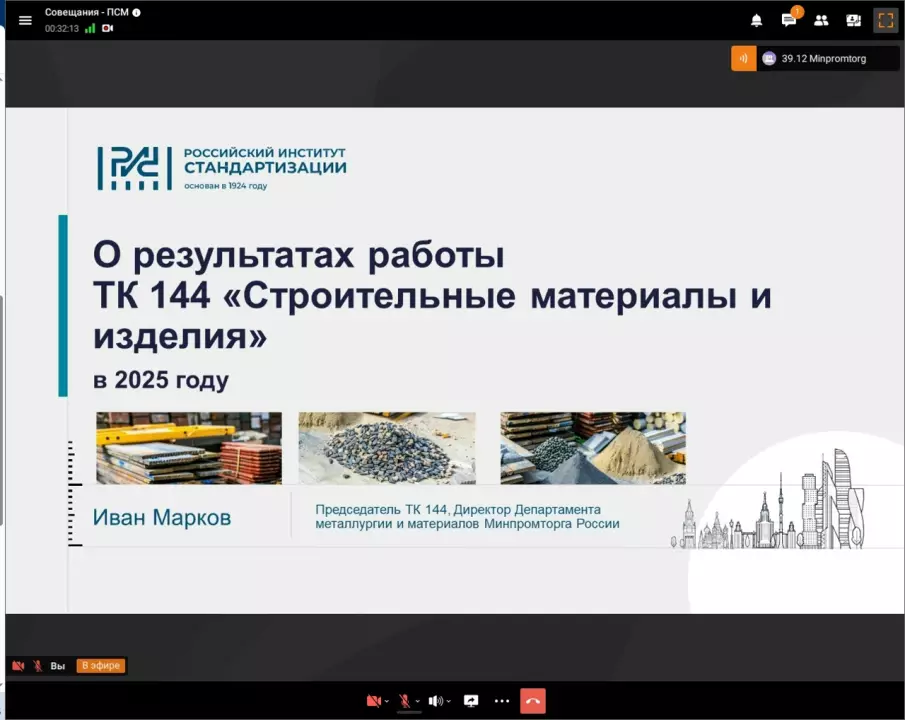Turn on the camera in bottom toolbar

click(x=373, y=701)
